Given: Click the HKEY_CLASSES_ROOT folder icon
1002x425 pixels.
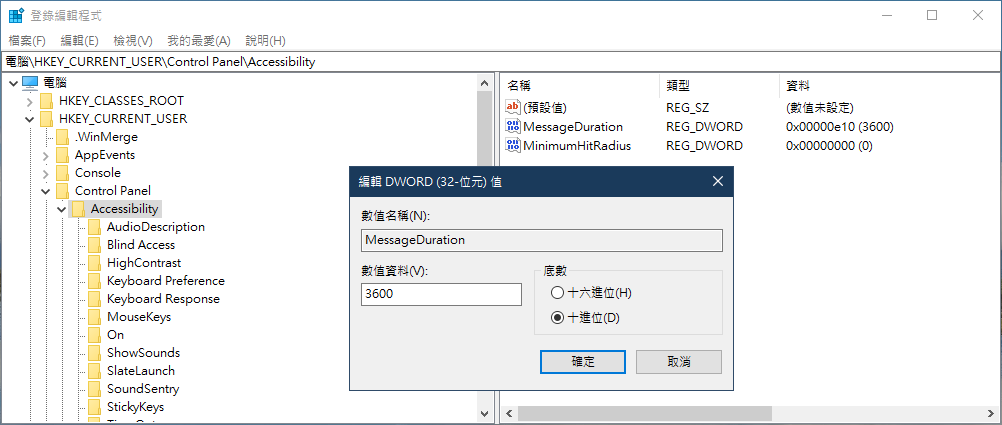Looking at the screenshot, I should [46, 101].
